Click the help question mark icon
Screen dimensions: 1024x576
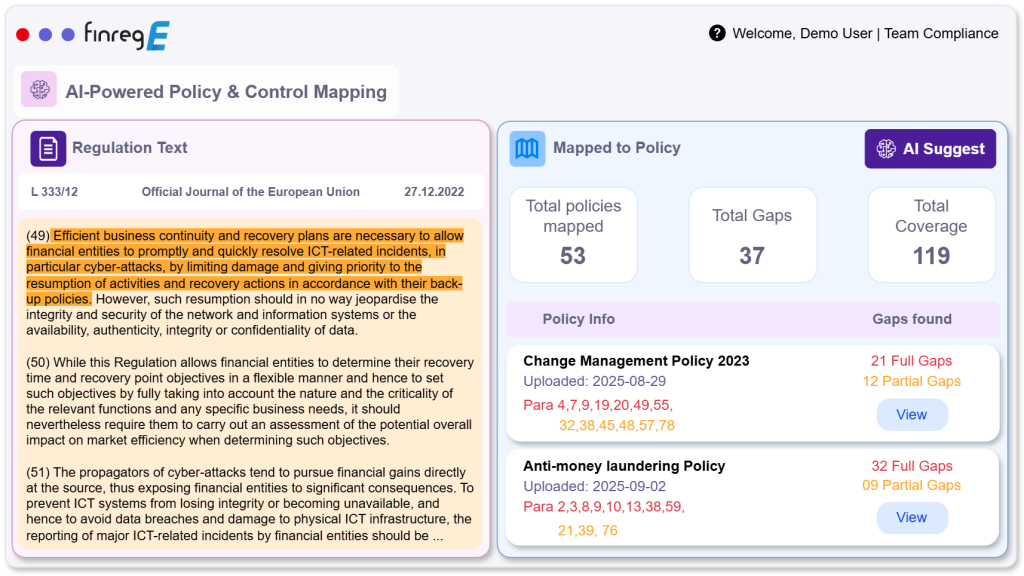[717, 33]
